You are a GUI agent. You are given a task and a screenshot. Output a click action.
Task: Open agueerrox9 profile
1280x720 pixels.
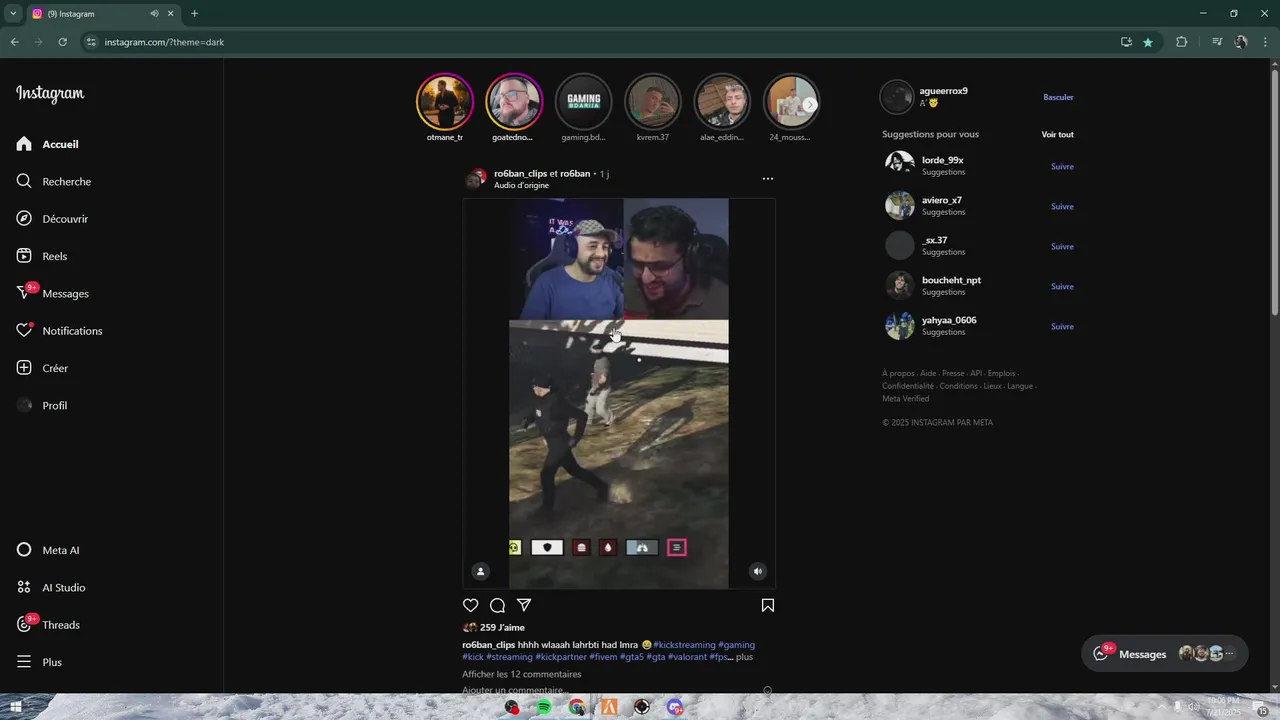943,91
